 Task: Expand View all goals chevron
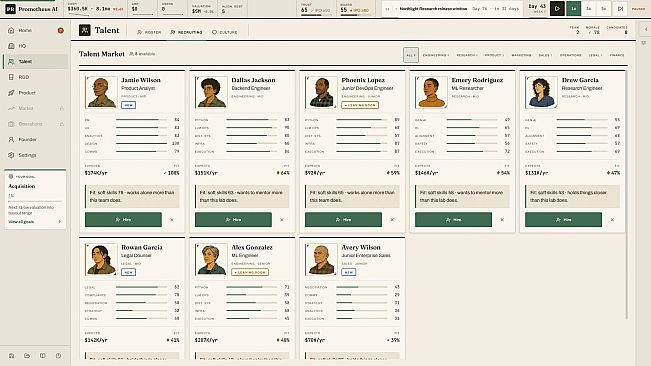(x=59, y=222)
